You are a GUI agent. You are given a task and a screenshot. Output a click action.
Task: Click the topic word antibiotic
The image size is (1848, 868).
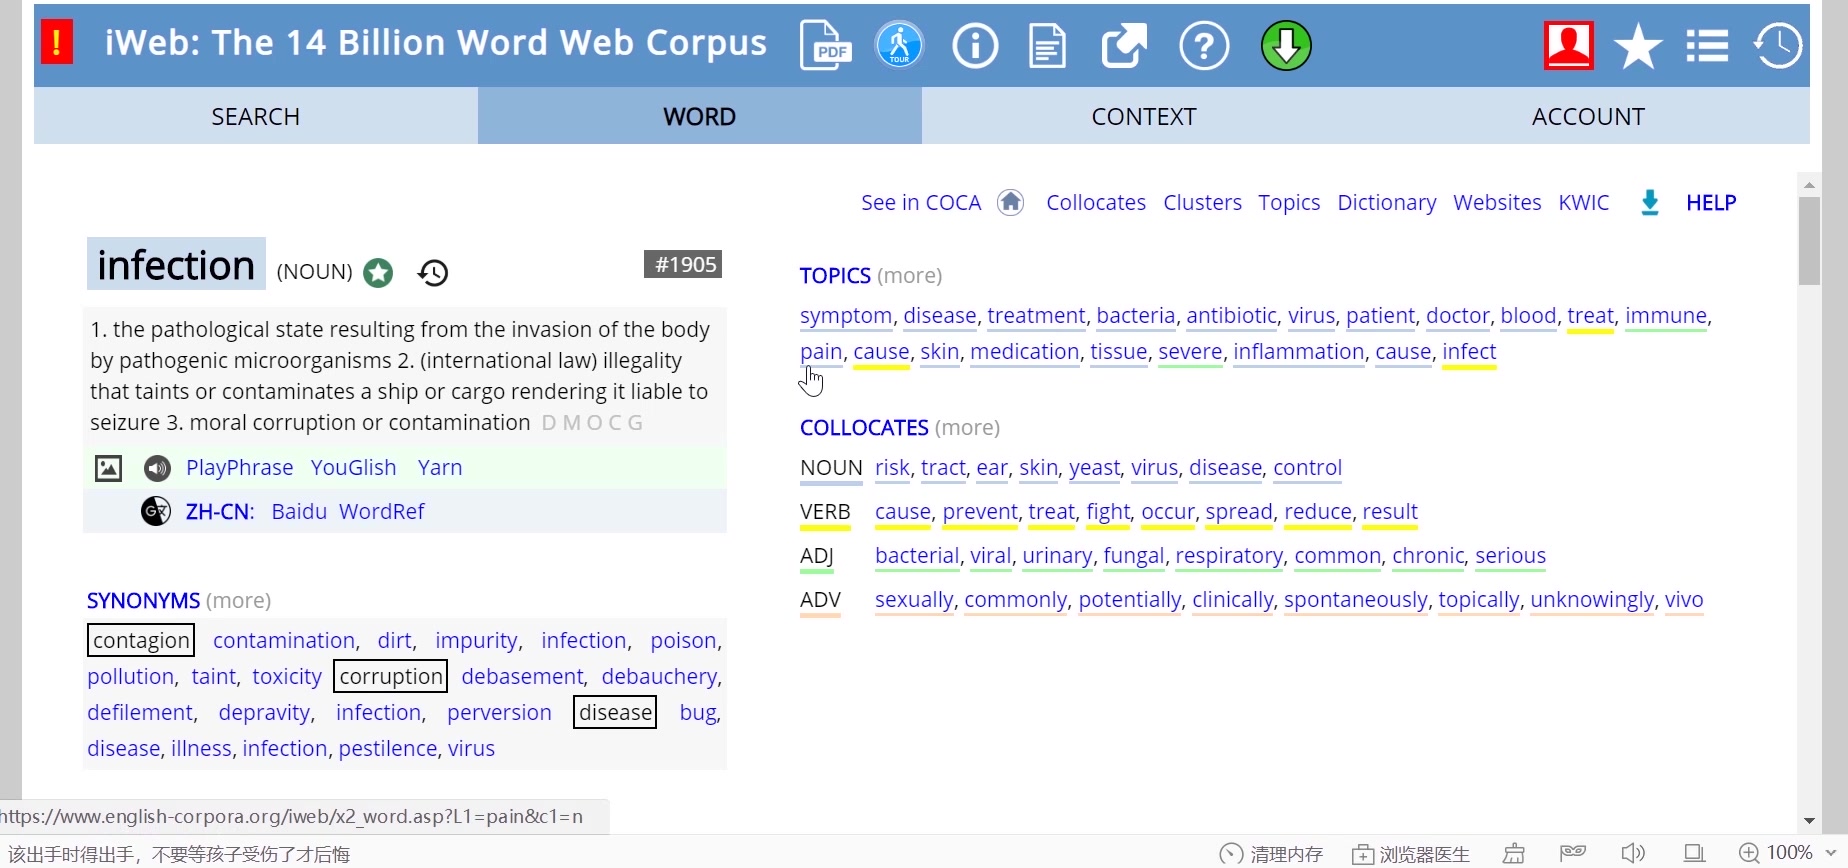[x=1231, y=316]
